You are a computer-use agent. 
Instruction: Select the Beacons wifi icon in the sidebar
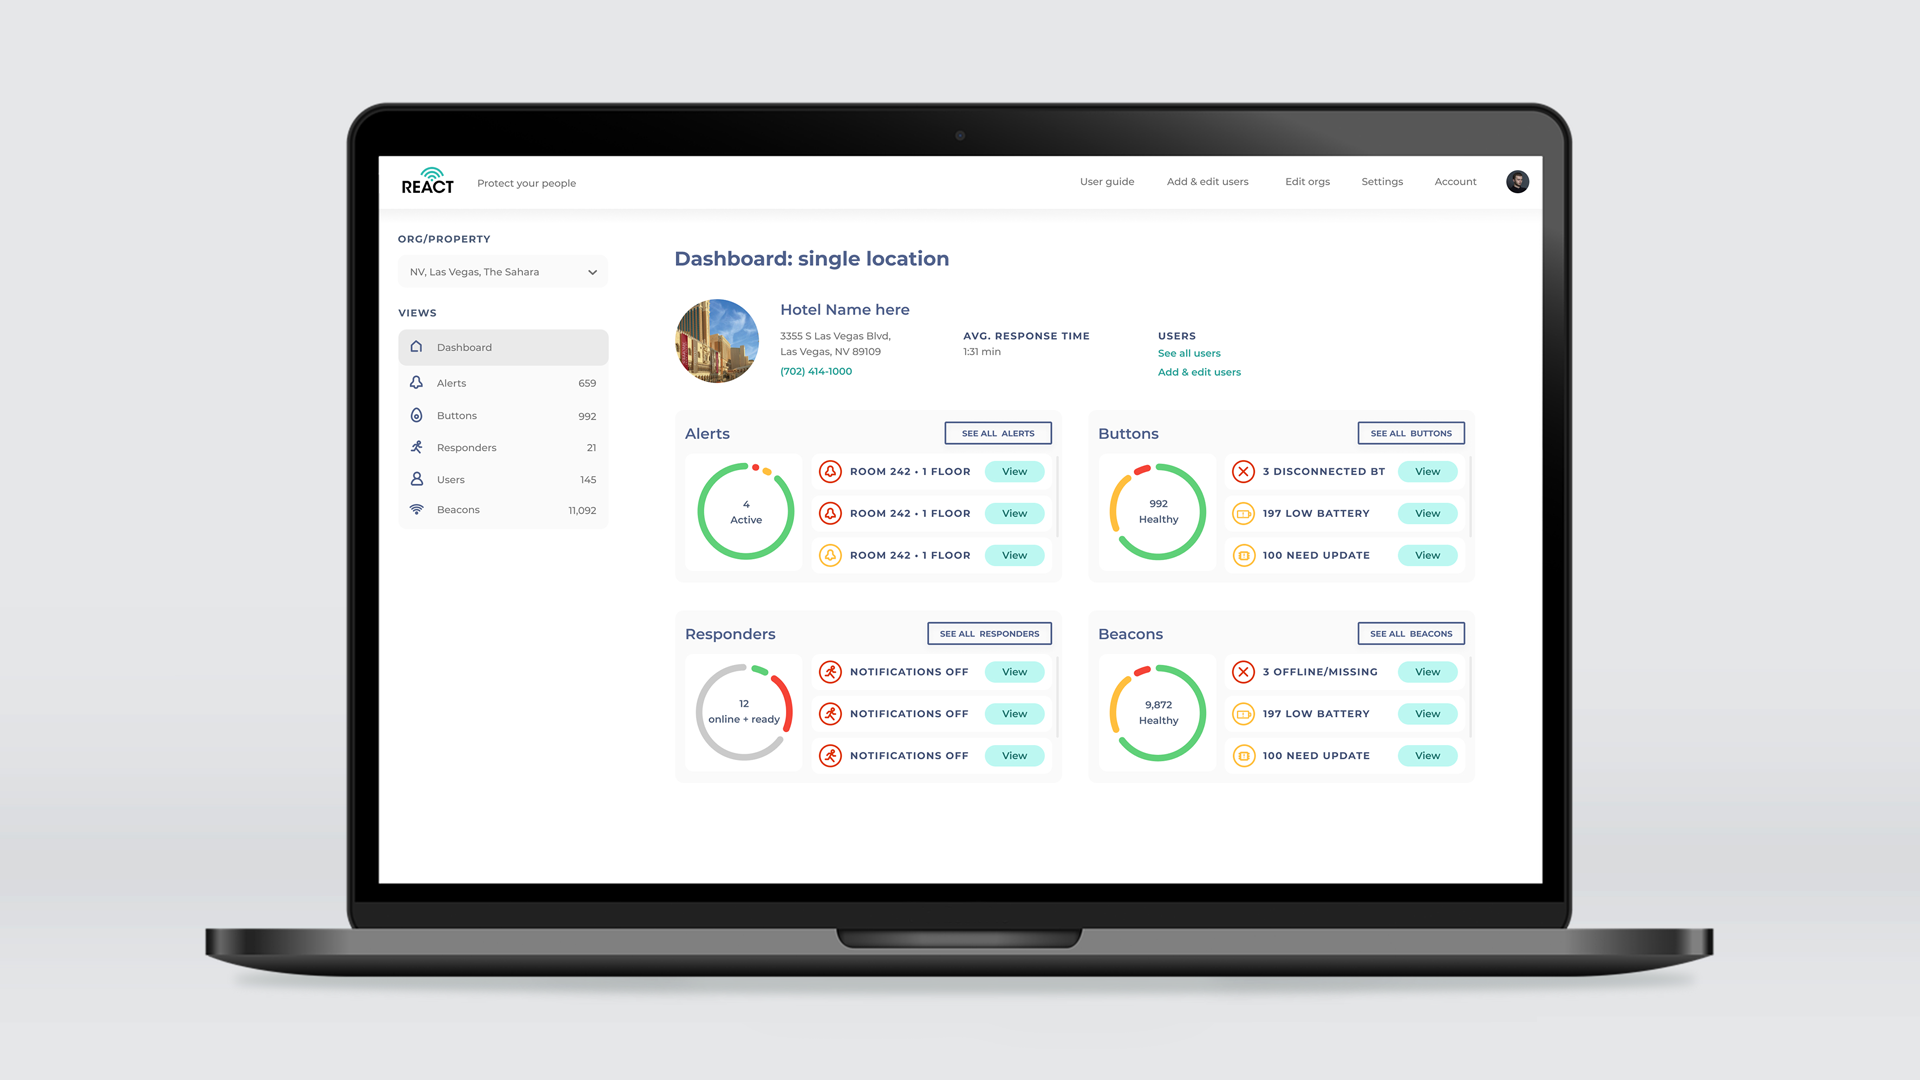pos(416,509)
